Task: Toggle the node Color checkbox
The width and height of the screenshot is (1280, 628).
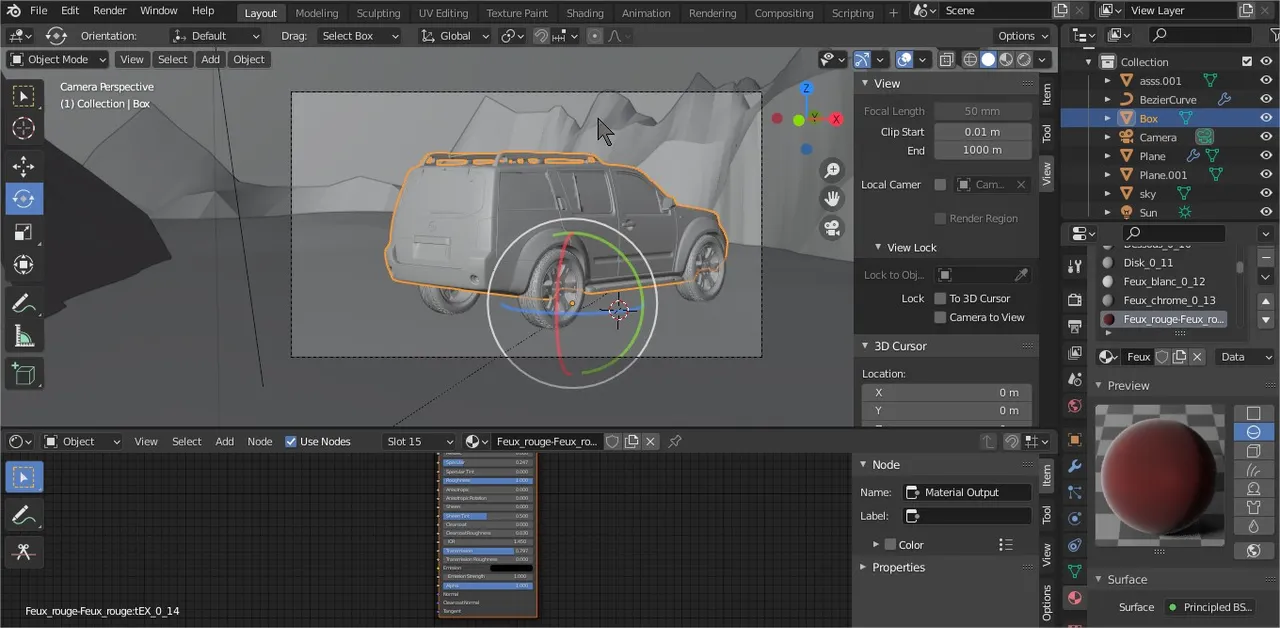Action: [x=890, y=545]
